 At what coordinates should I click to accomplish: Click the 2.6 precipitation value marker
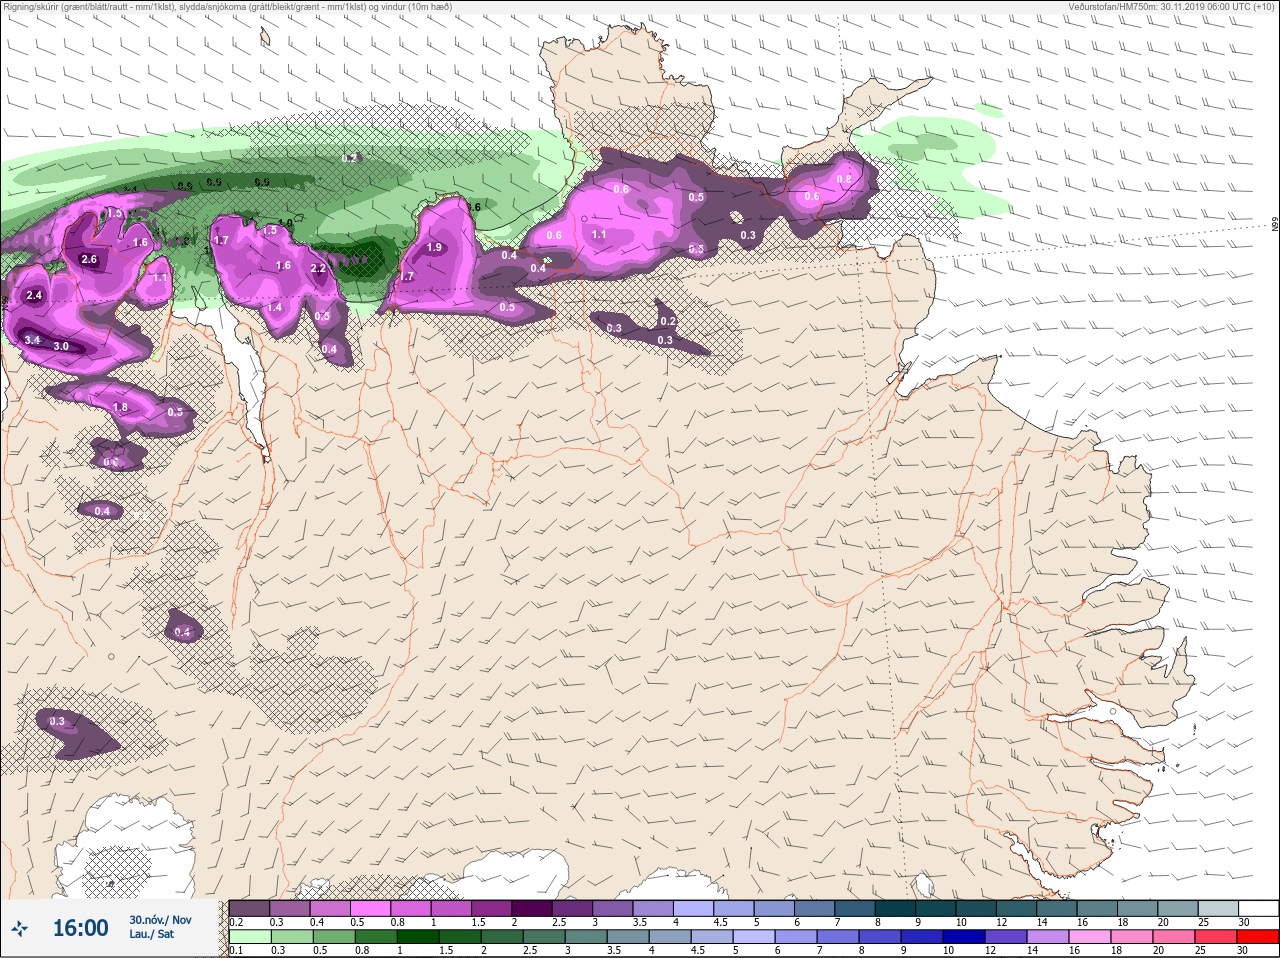point(89,259)
